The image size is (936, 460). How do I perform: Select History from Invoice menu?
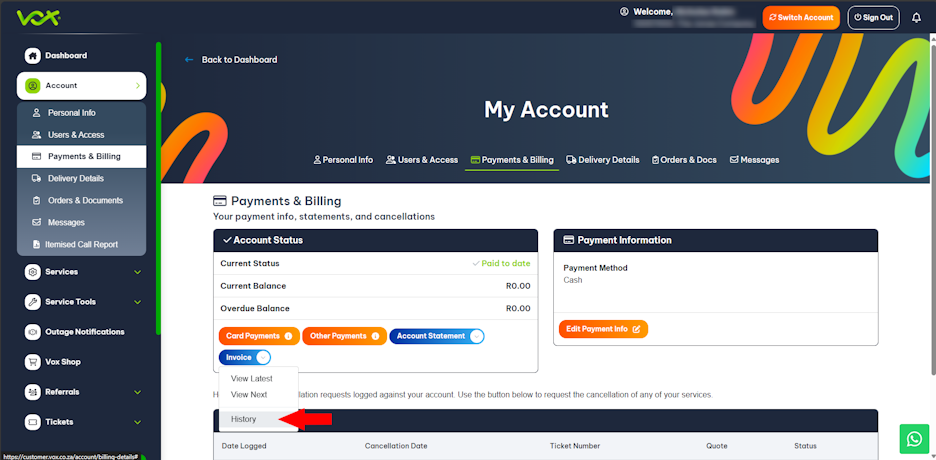coord(244,419)
